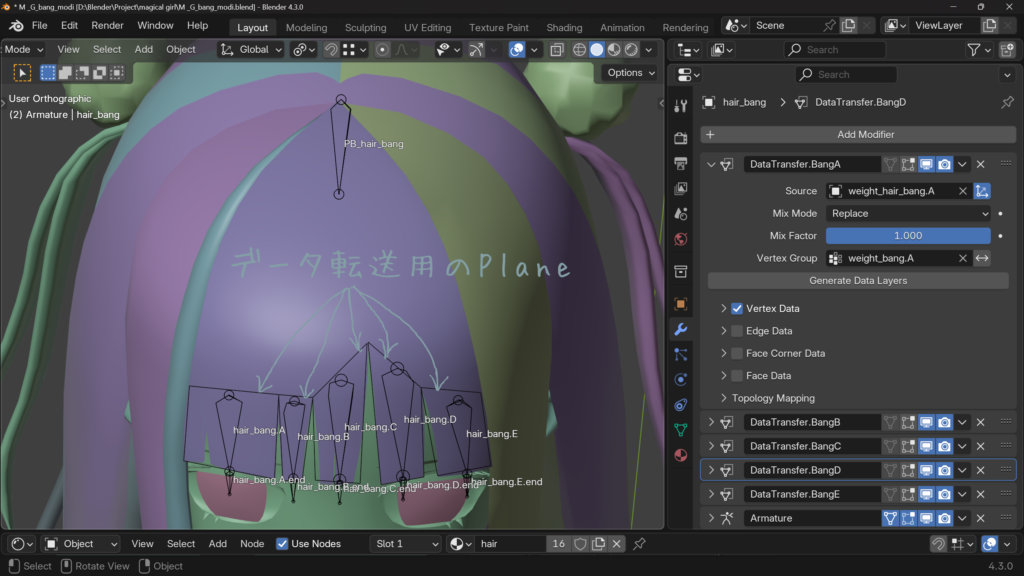Open the Physics properties tab
The image size is (1024, 576).
point(681,380)
